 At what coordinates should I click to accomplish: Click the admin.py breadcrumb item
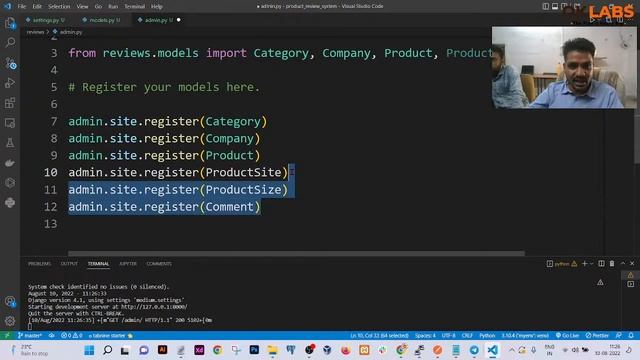(x=68, y=32)
